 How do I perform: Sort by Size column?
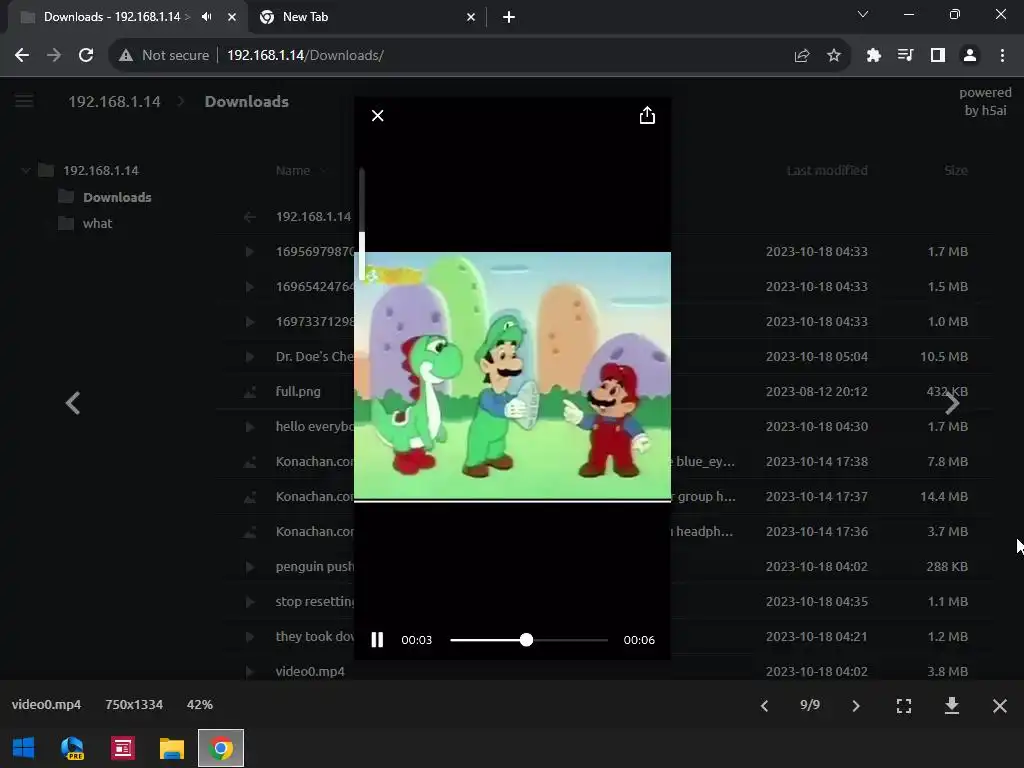(955, 170)
